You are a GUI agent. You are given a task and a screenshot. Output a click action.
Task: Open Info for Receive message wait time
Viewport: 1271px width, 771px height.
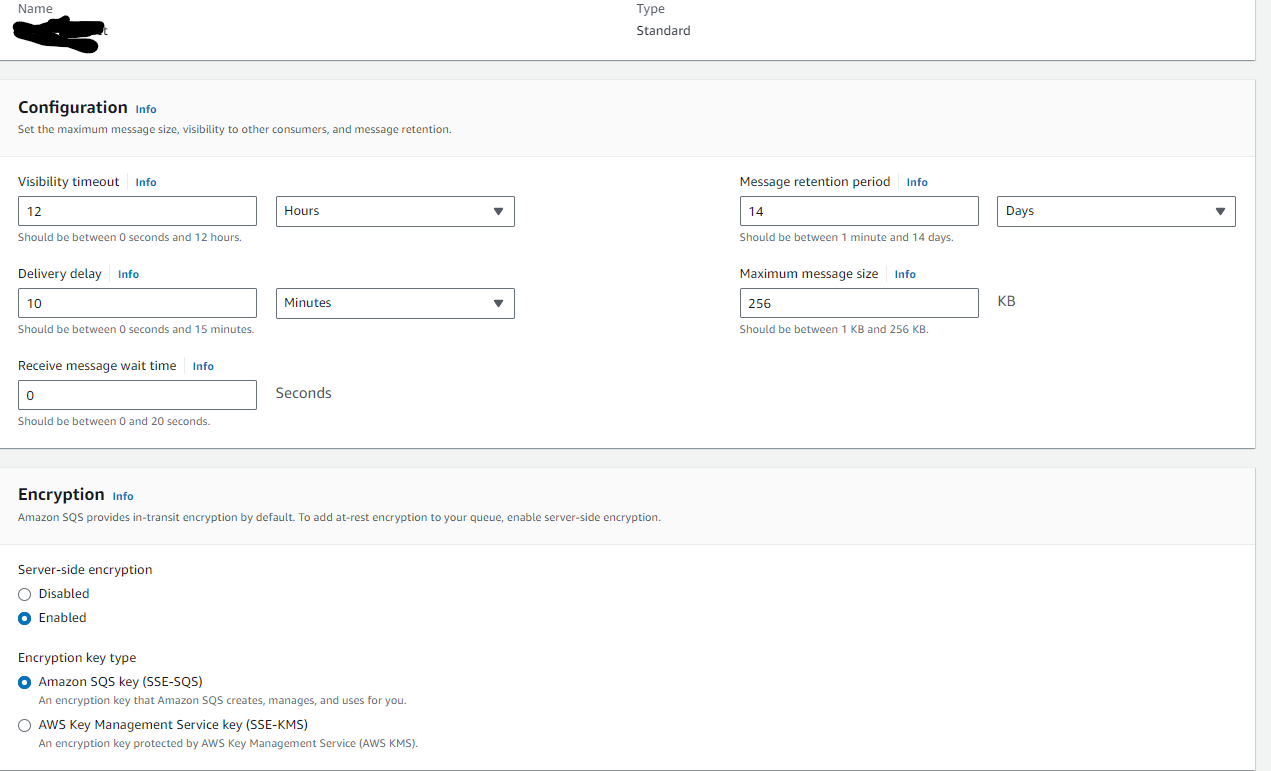pos(203,366)
